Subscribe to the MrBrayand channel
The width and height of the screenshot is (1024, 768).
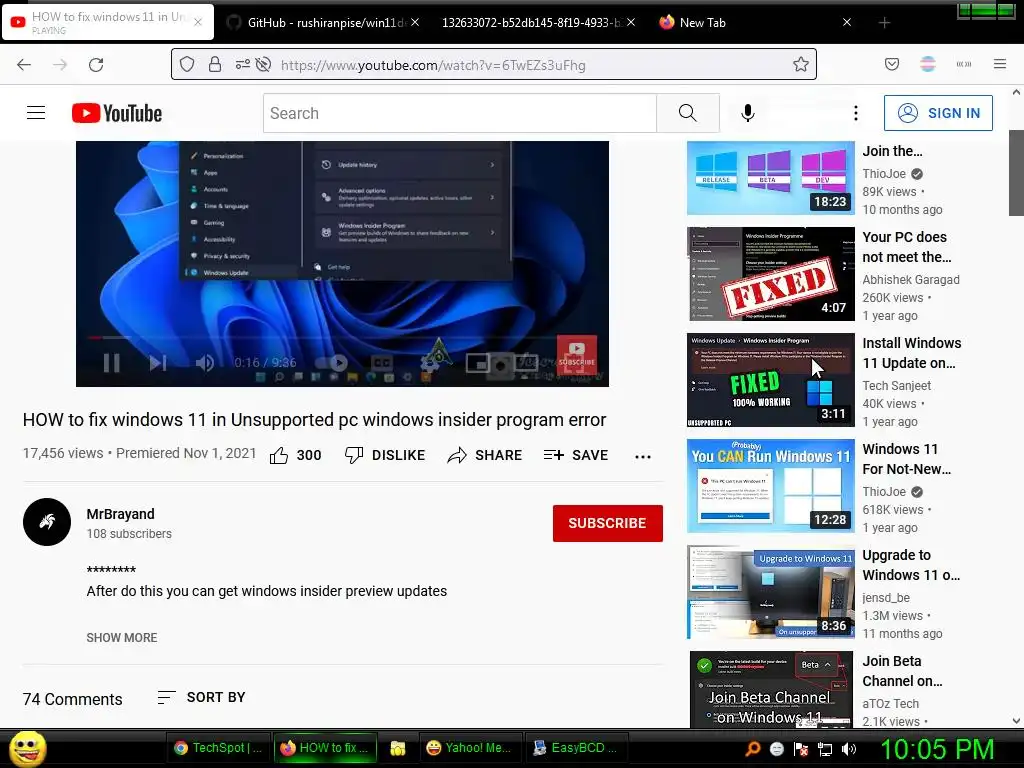(x=607, y=523)
